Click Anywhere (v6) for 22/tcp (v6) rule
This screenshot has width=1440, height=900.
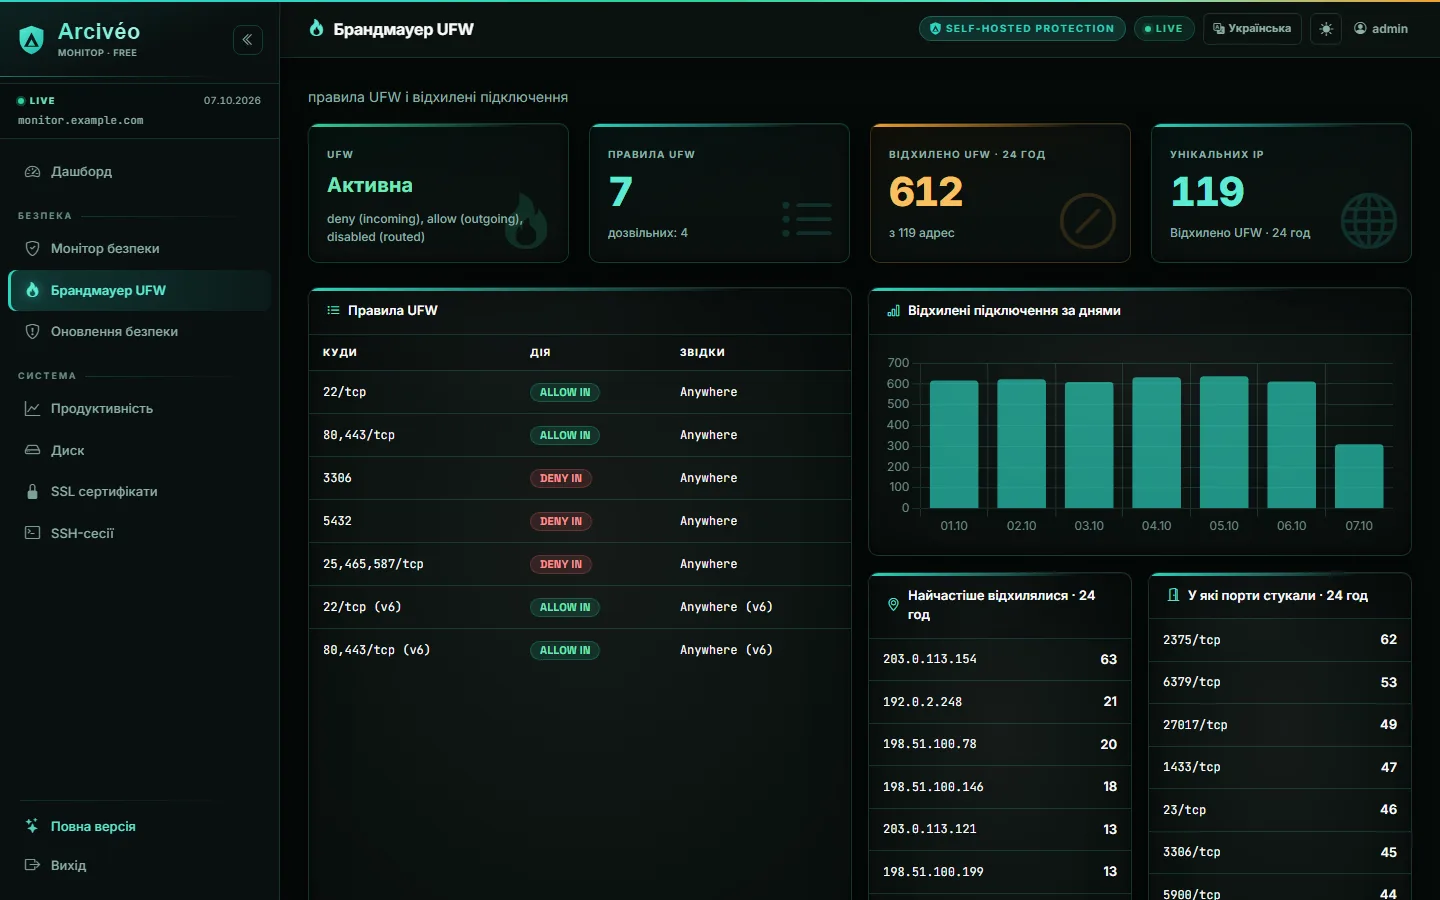click(726, 607)
